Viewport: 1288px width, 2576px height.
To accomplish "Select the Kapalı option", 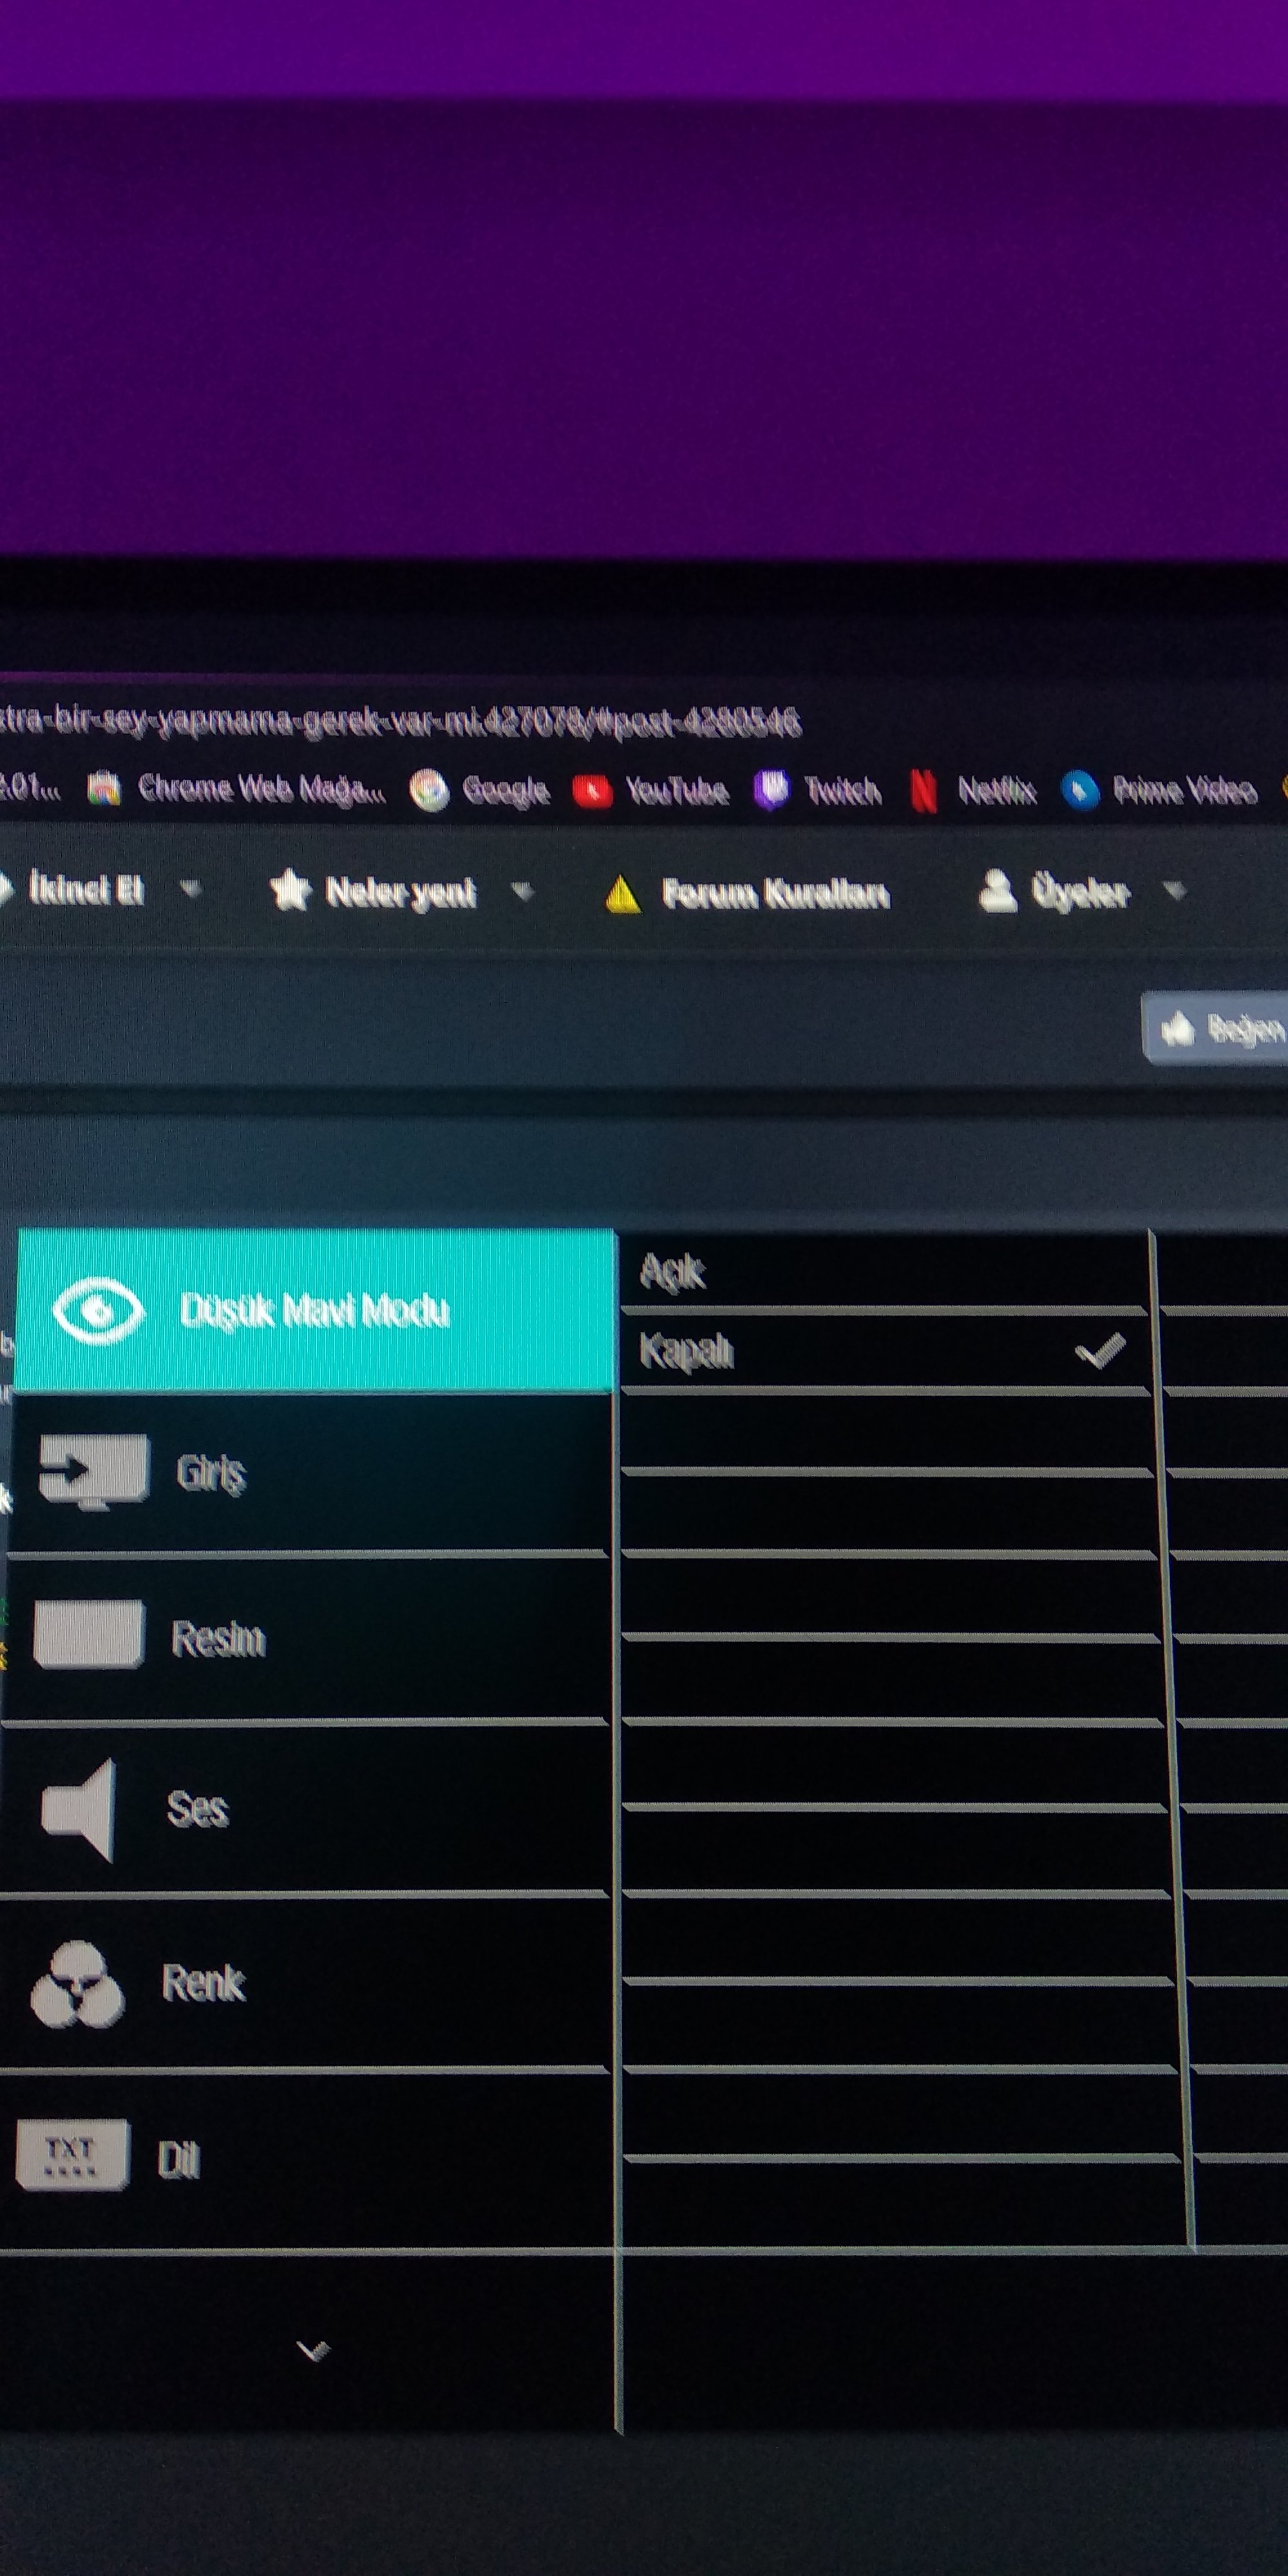I will click(x=886, y=1351).
